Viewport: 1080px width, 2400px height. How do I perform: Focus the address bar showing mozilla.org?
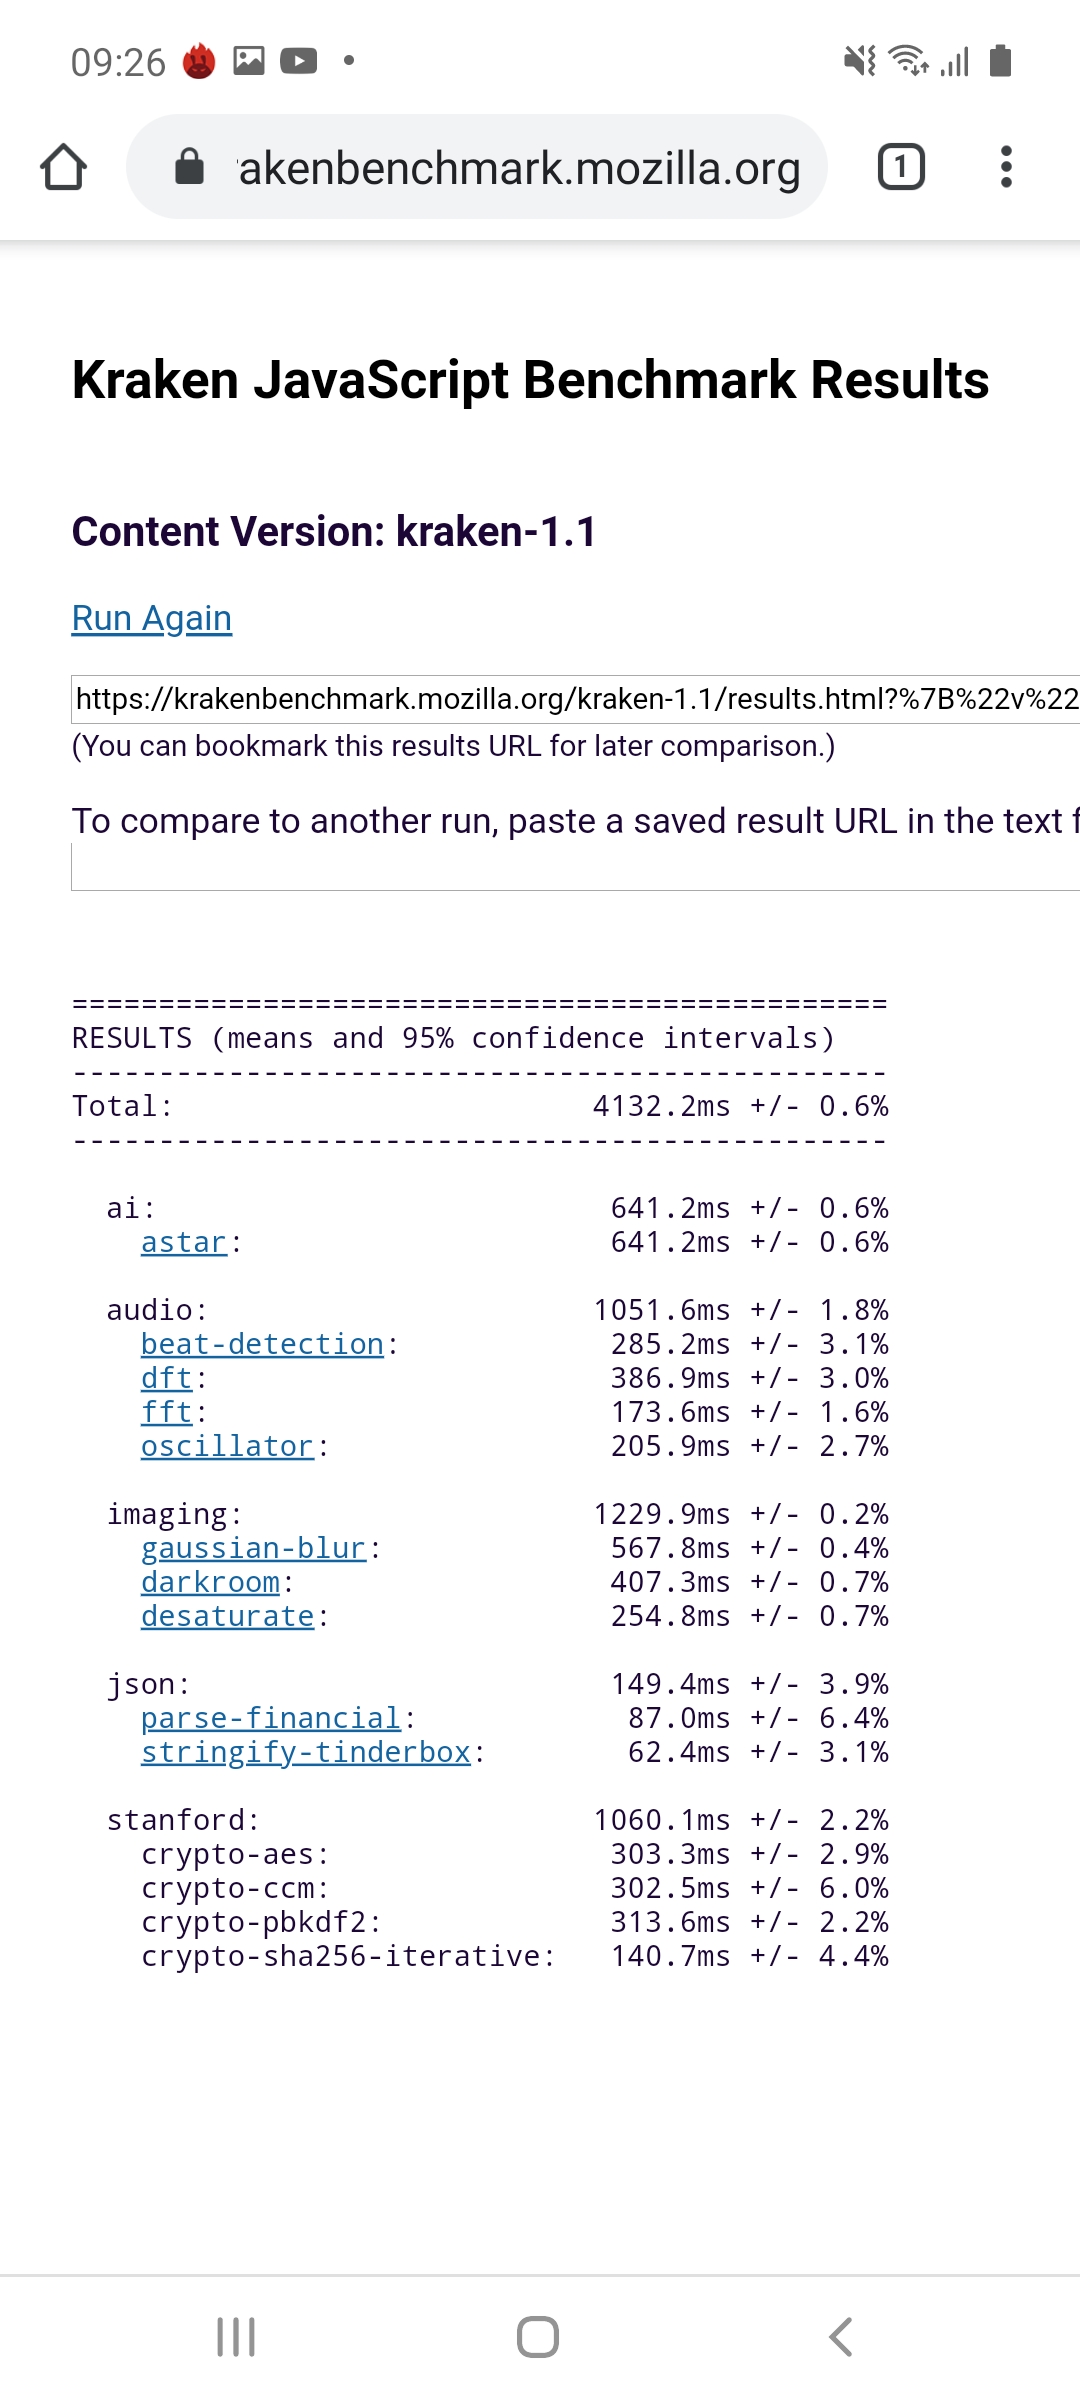518,167
